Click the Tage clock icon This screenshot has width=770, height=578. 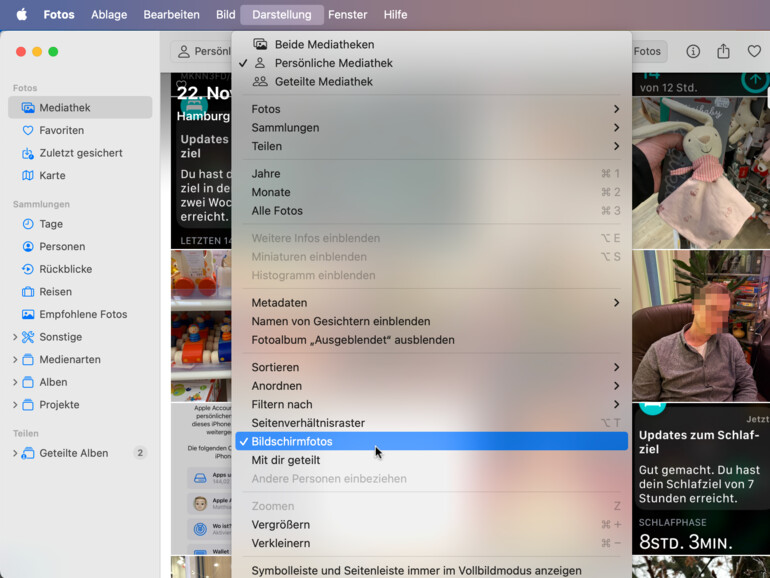click(x=28, y=224)
